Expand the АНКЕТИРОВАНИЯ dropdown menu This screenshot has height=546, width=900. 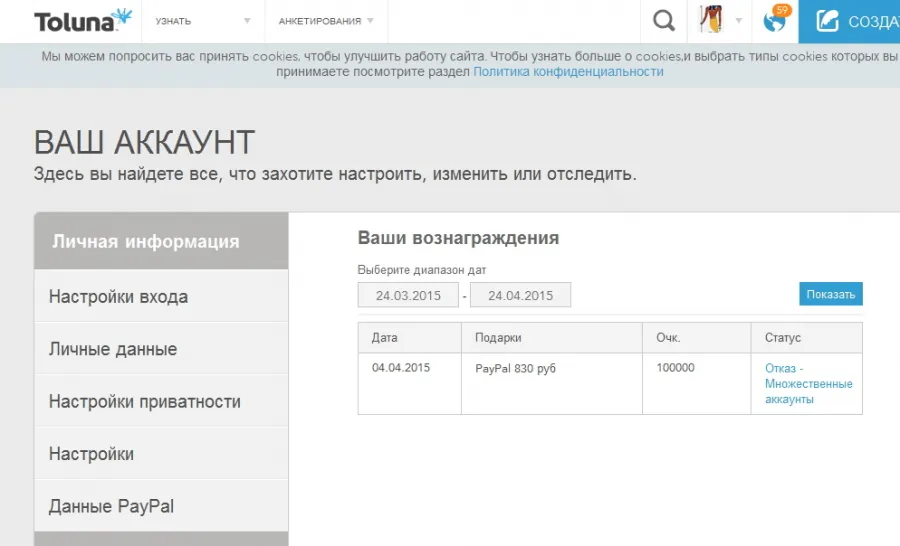pos(326,21)
